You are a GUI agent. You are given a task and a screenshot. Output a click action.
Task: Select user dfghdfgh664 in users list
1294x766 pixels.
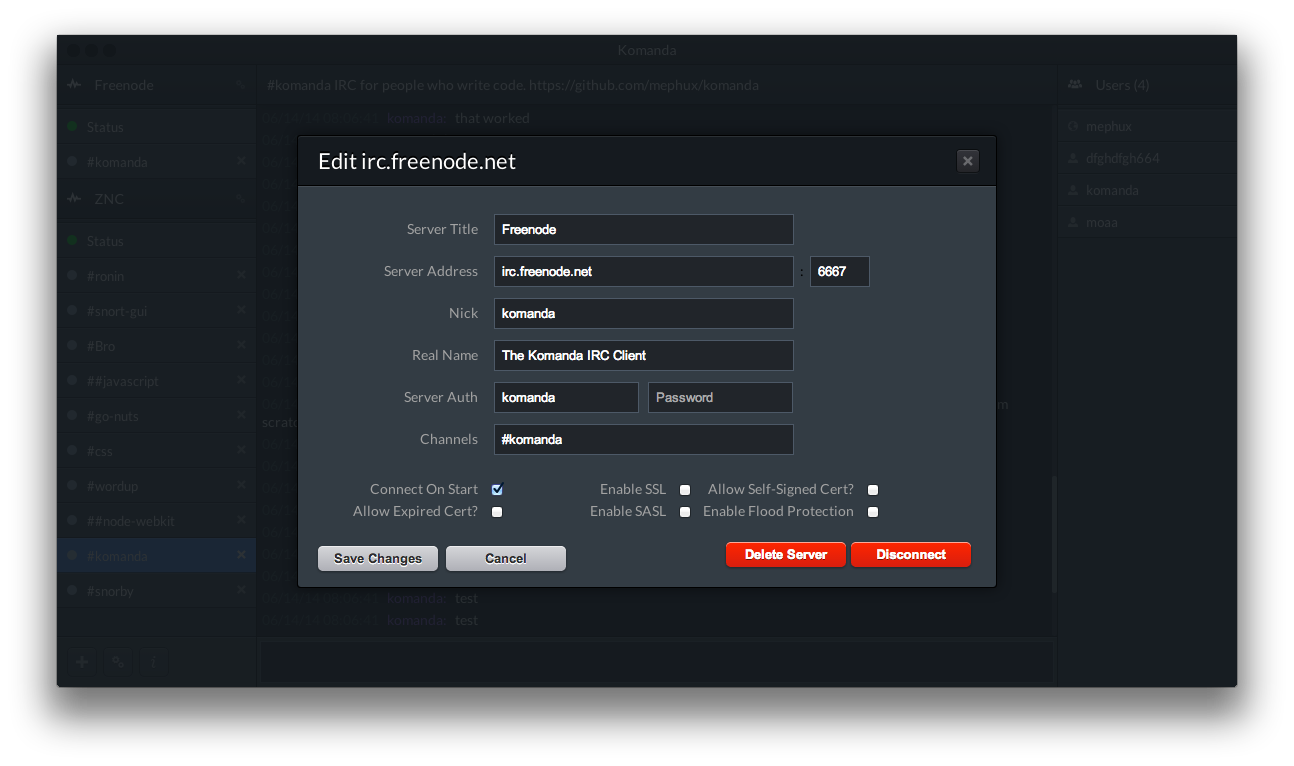1147,159
